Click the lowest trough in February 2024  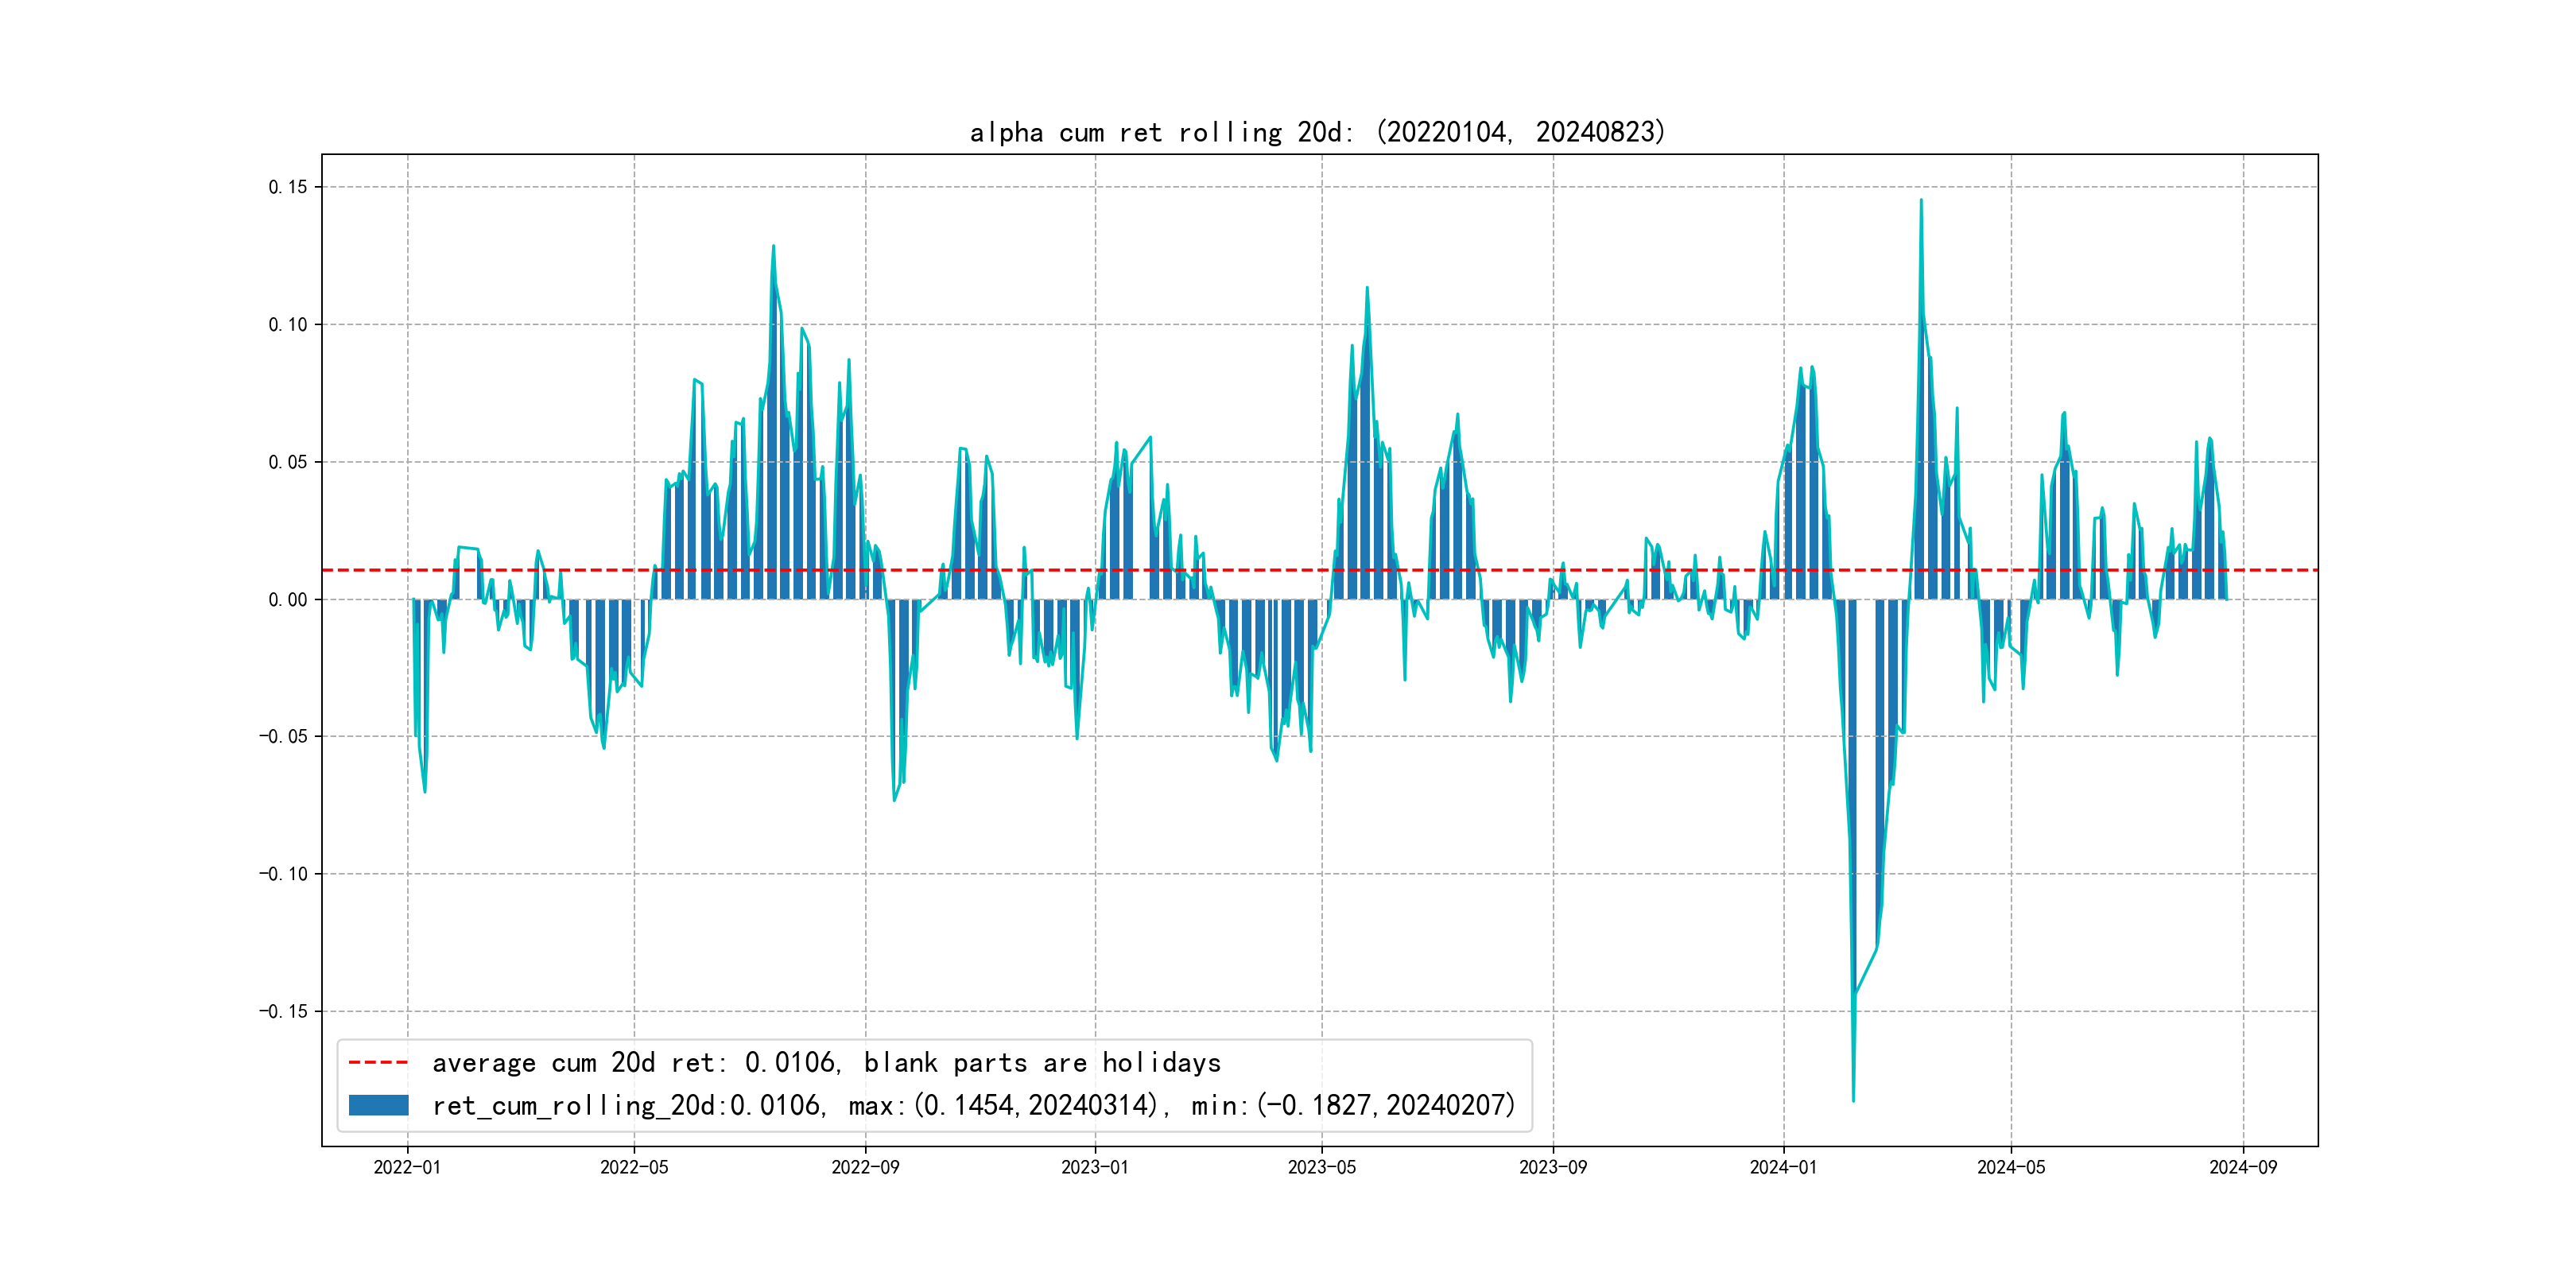(1853, 1100)
